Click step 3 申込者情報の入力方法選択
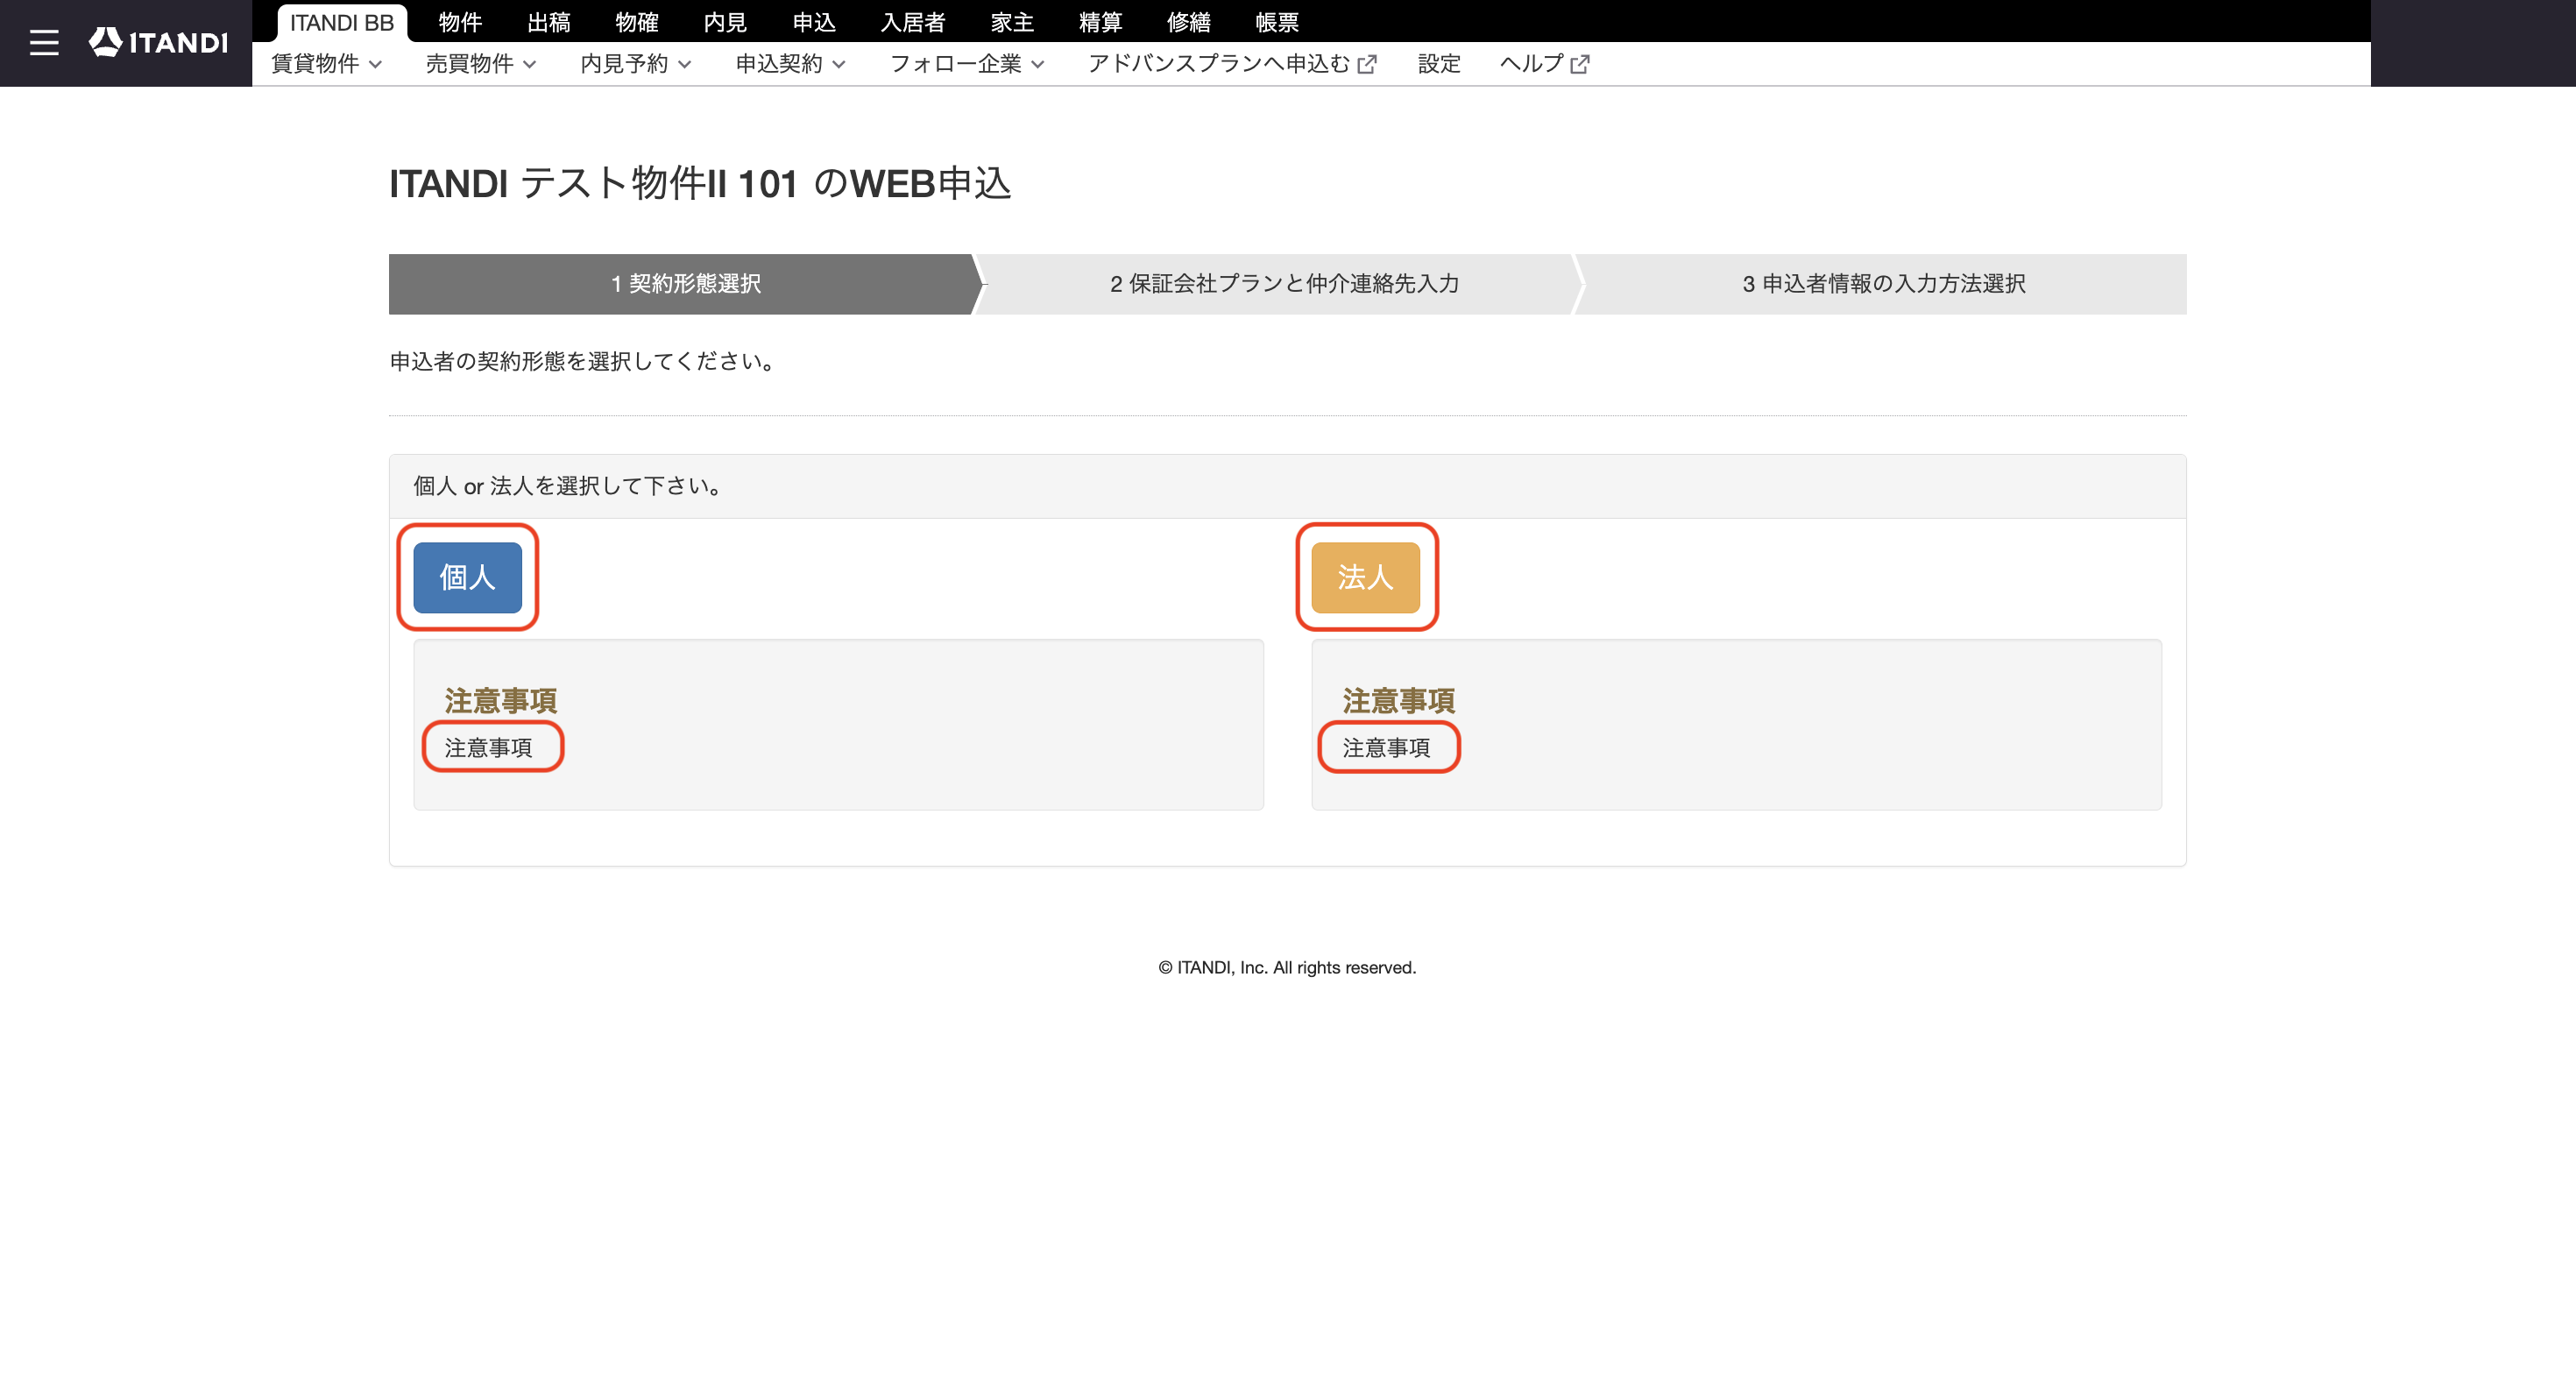 click(1884, 284)
